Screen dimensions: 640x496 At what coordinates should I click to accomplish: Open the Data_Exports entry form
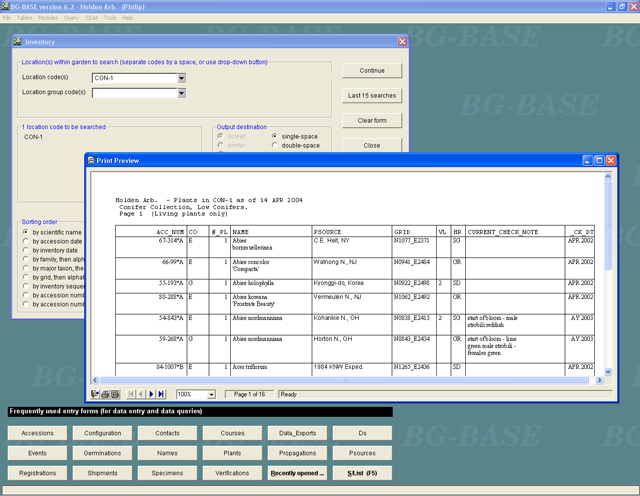coord(298,433)
